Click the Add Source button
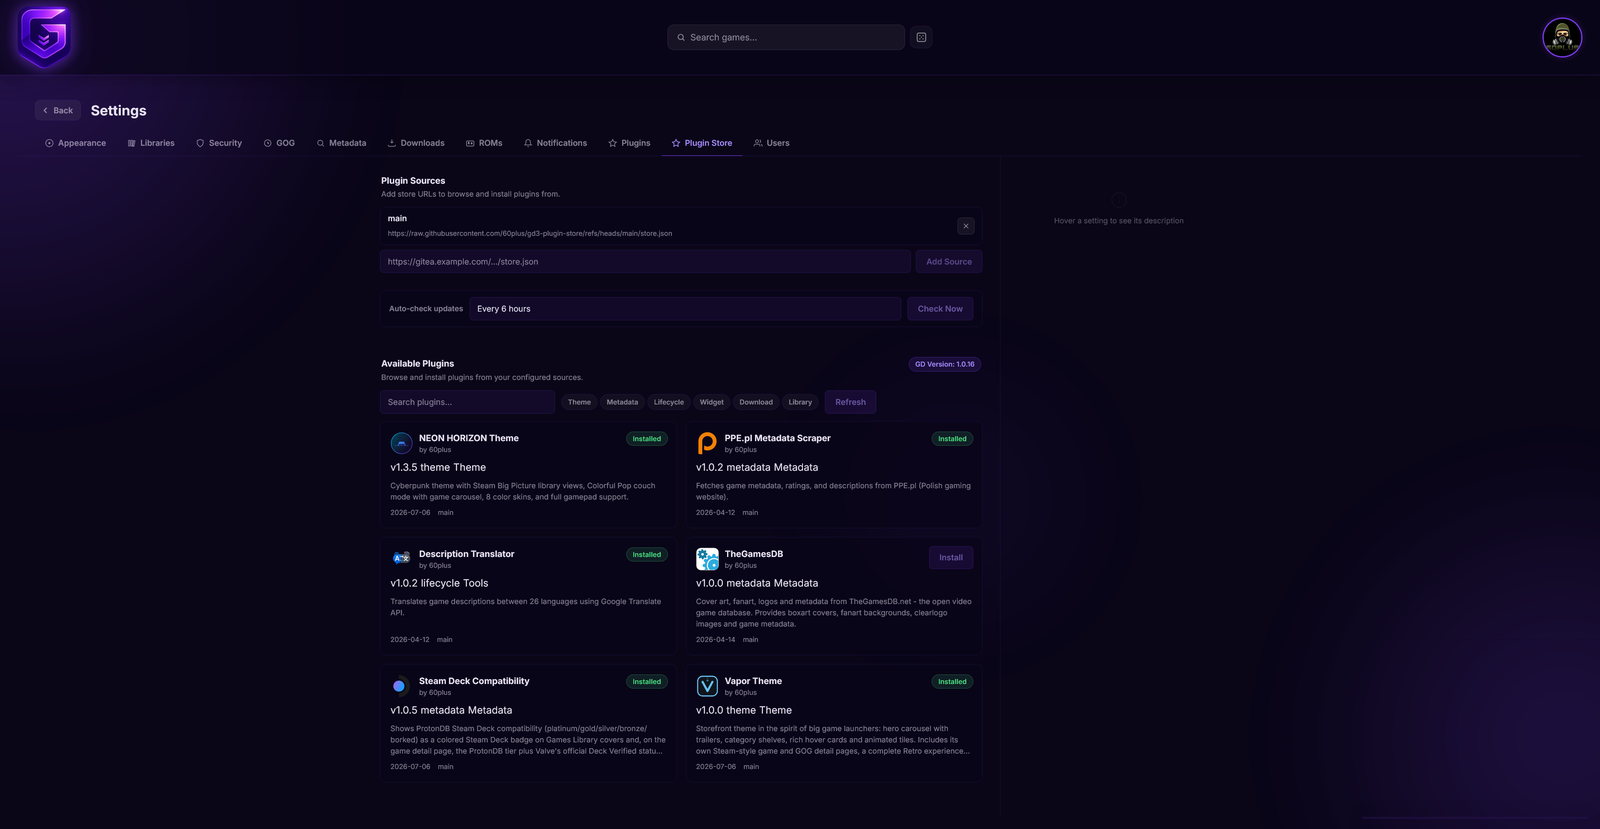Screen dimensions: 1600x829 point(949,262)
